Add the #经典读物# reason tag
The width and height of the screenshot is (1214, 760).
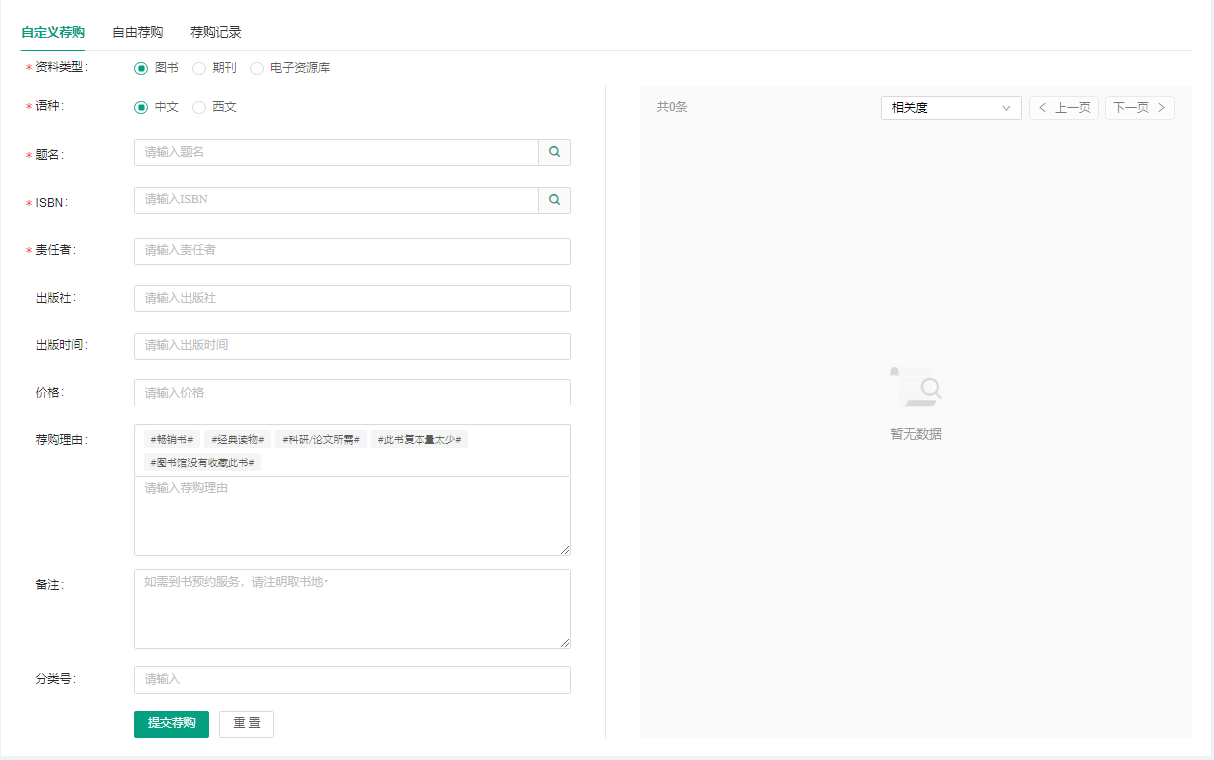coord(238,439)
